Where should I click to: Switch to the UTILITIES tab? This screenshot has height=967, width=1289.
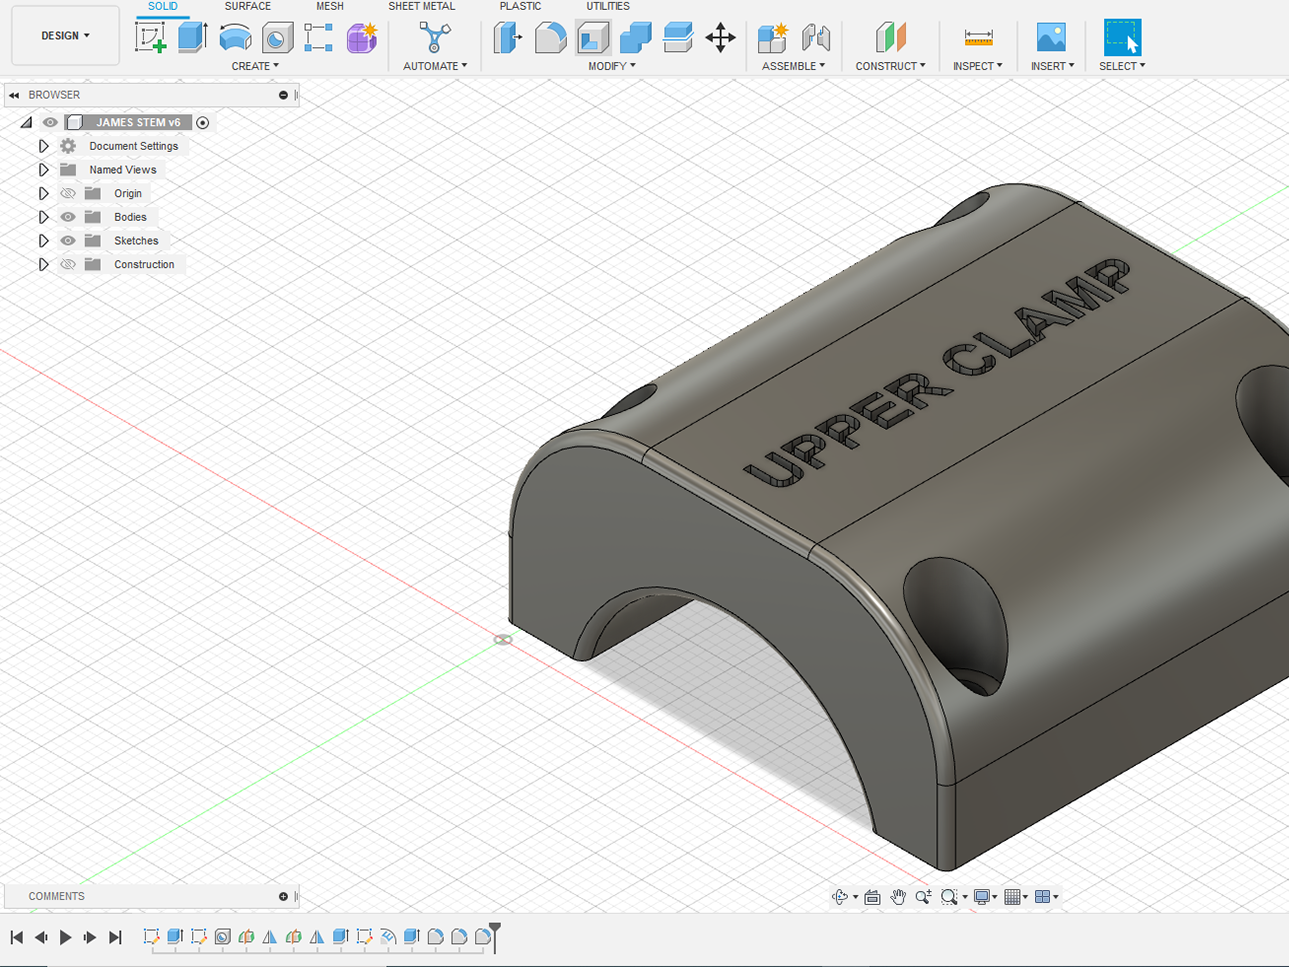pos(607,6)
